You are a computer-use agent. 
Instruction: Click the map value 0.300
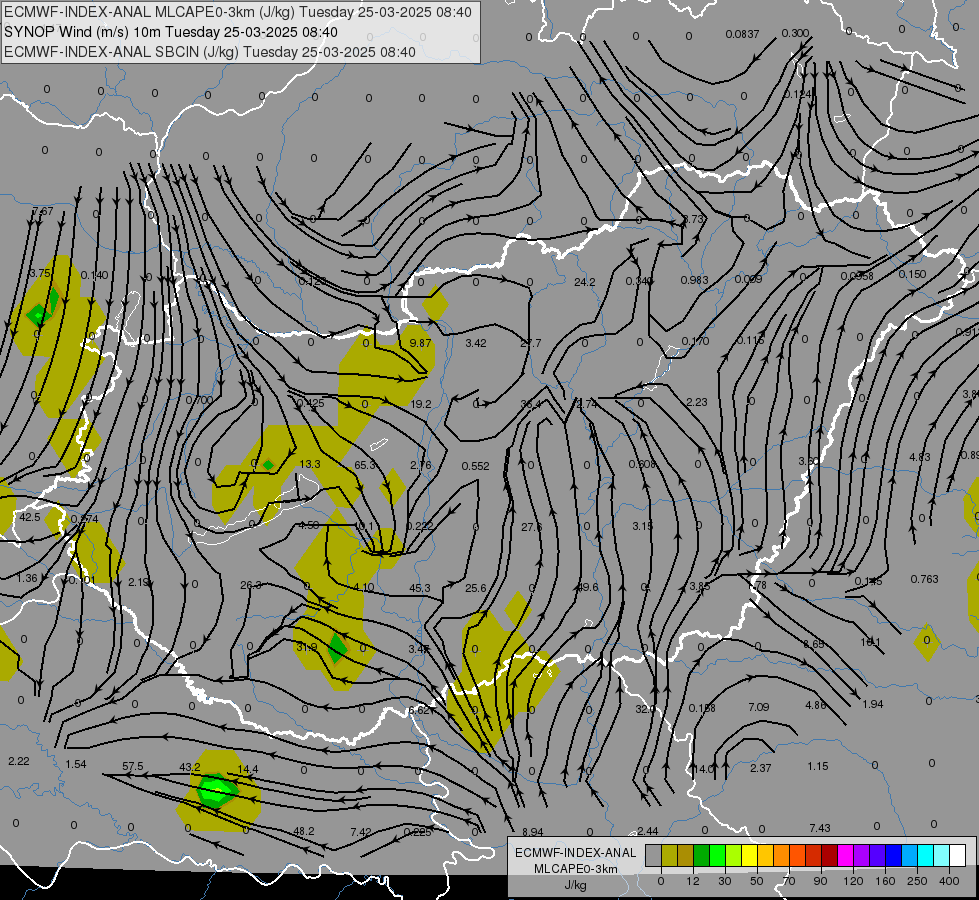tap(795, 33)
